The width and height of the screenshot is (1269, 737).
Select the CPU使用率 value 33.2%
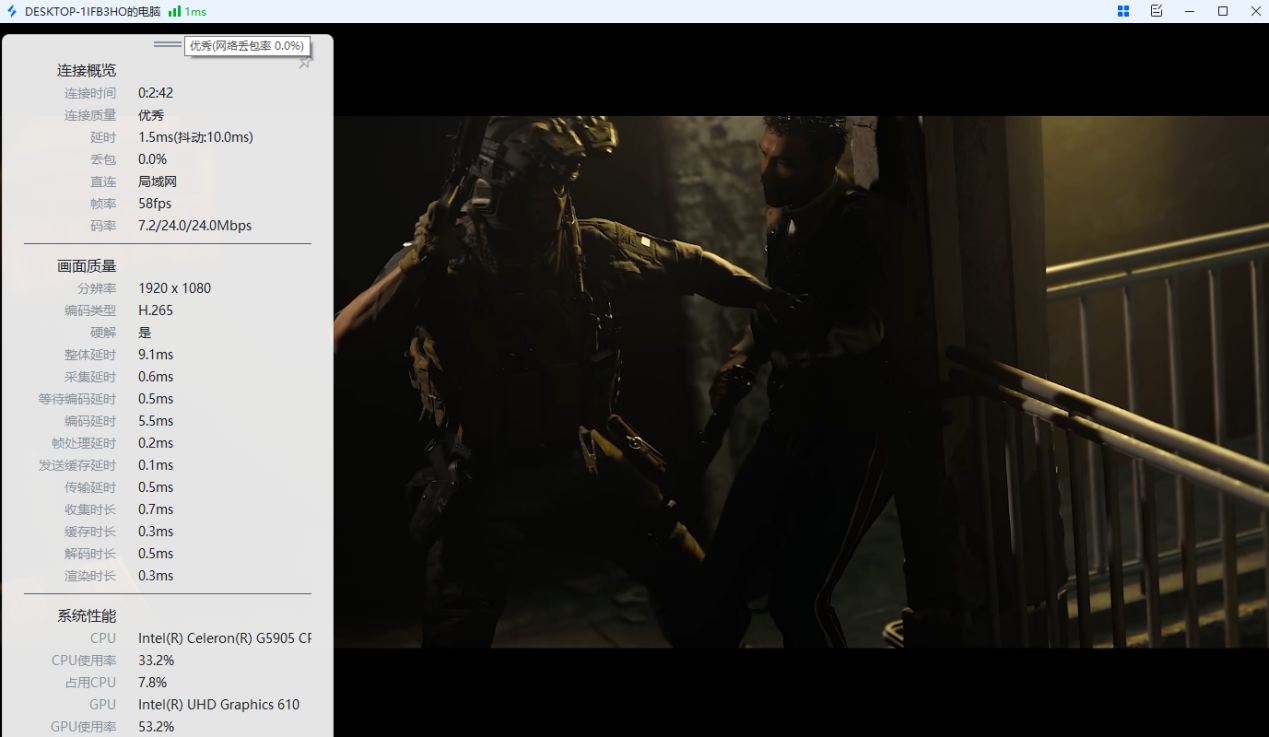pos(157,660)
